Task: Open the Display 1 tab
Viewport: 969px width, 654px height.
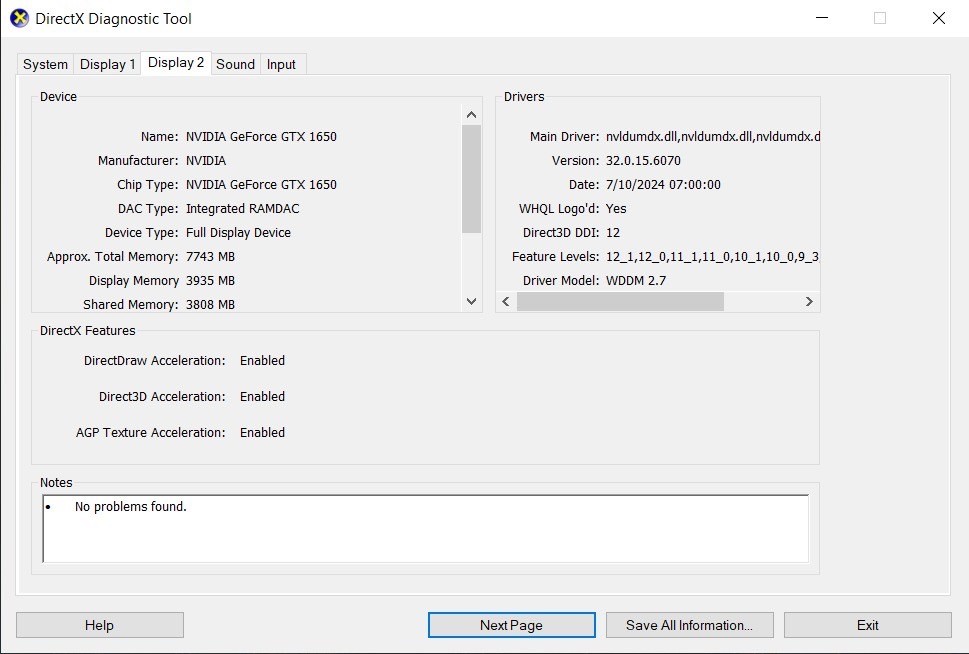Action: (107, 63)
